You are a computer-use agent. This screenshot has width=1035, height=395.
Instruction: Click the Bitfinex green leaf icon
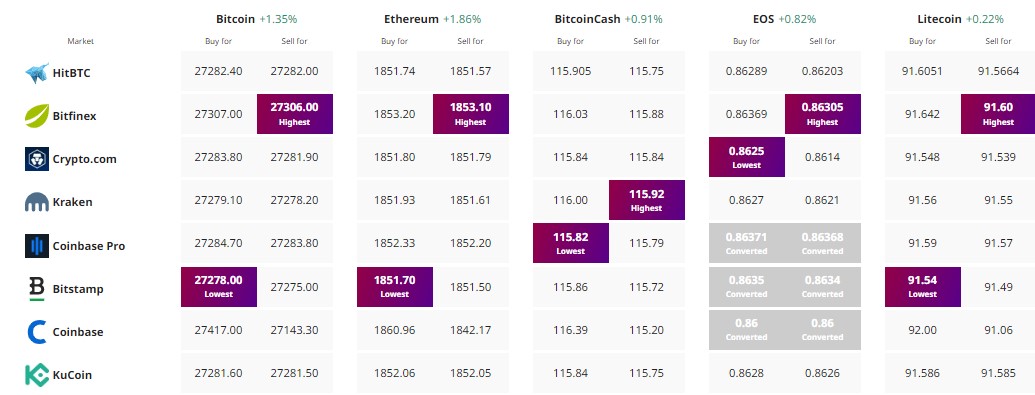(x=37, y=116)
